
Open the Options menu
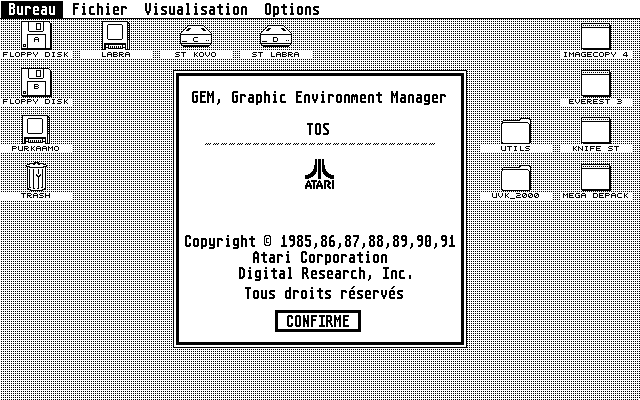[x=292, y=9]
